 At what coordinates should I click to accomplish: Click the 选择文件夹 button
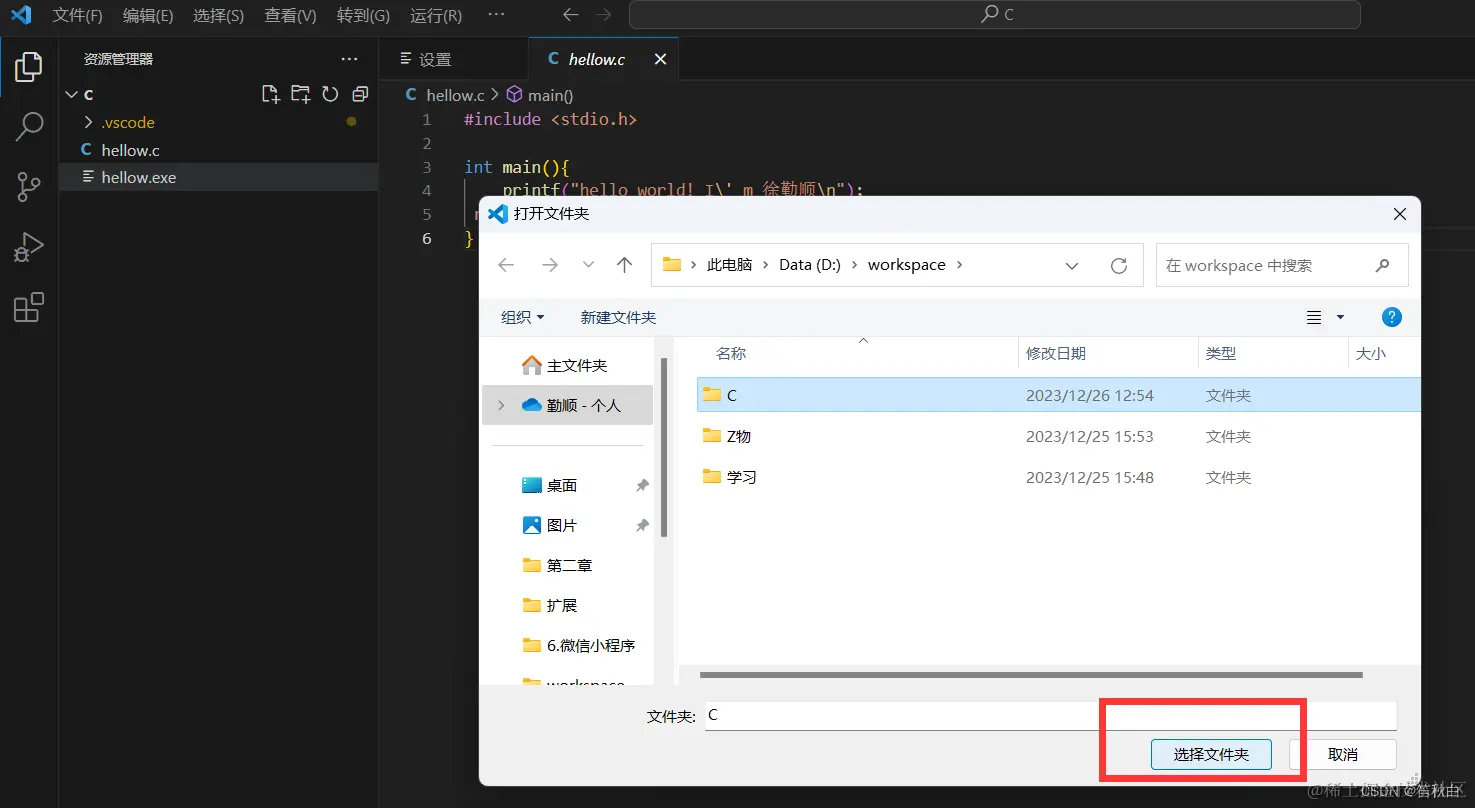coord(1211,754)
